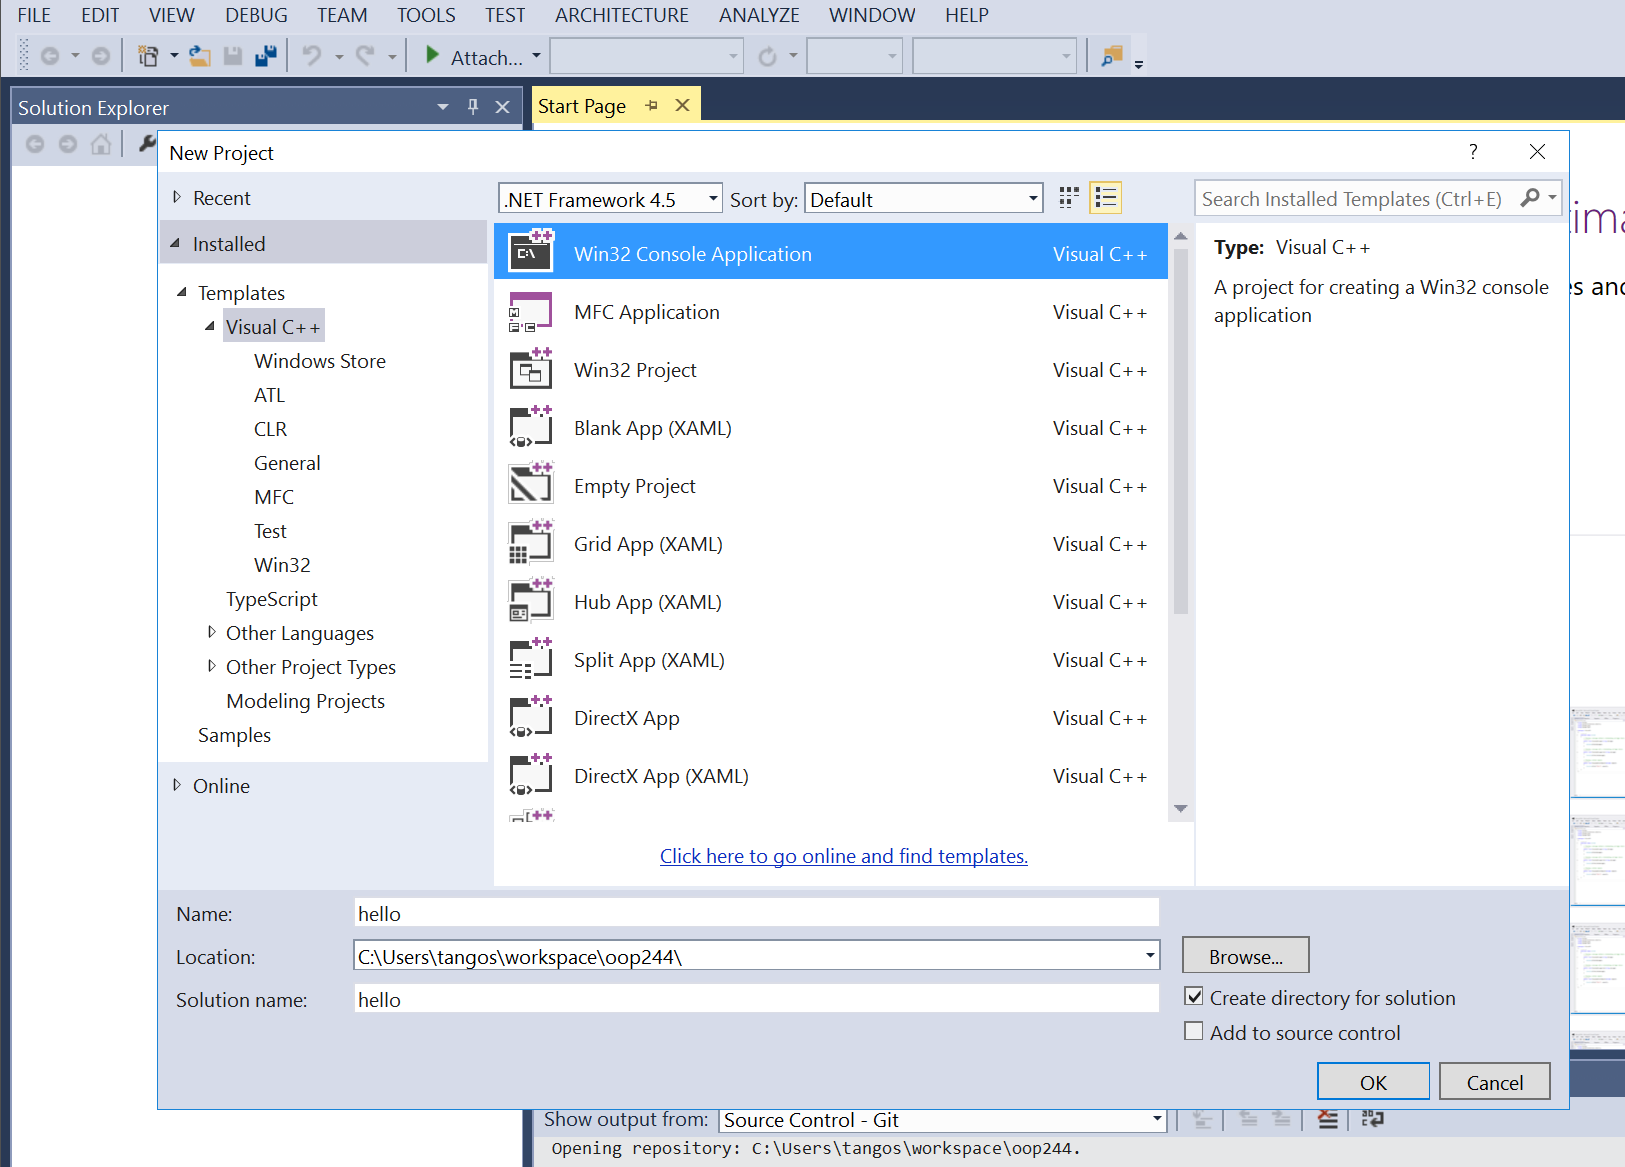Image resolution: width=1625 pixels, height=1167 pixels.
Task: Click the Open File toolbar icon
Action: click(x=200, y=56)
